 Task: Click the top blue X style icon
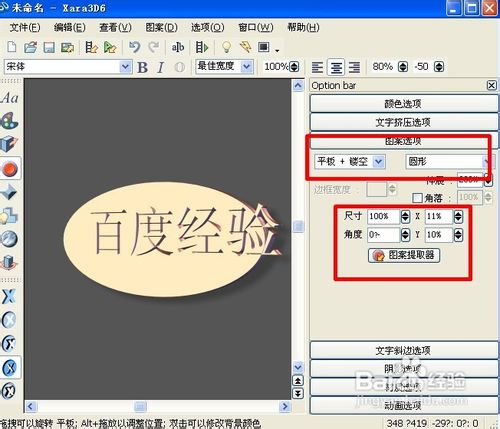coord(9,296)
